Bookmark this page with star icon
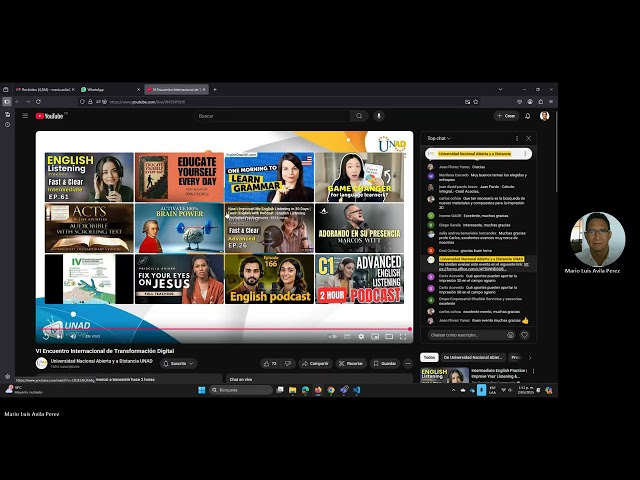The width and height of the screenshot is (640, 480). click(x=476, y=102)
